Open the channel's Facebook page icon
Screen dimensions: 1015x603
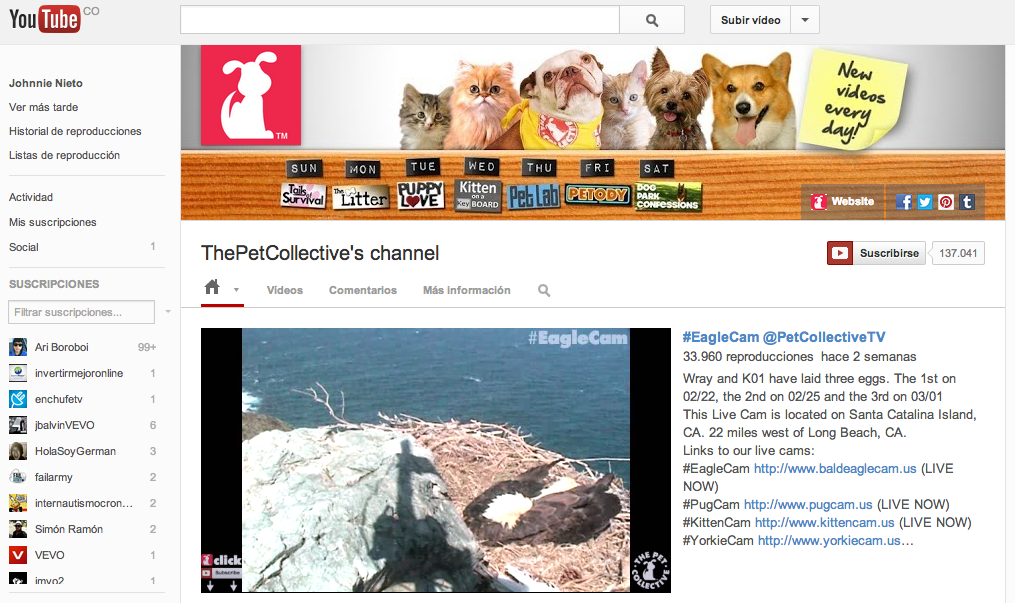(904, 201)
